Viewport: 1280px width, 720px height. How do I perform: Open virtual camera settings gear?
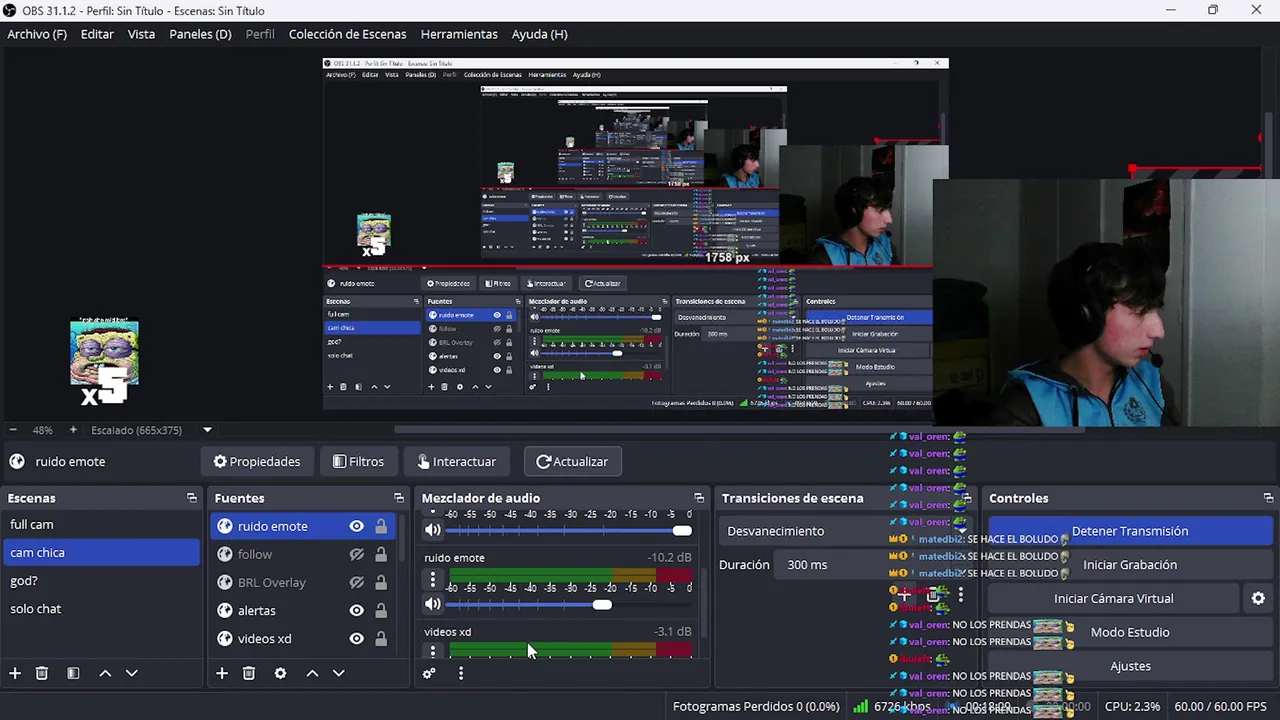pyautogui.click(x=1258, y=598)
